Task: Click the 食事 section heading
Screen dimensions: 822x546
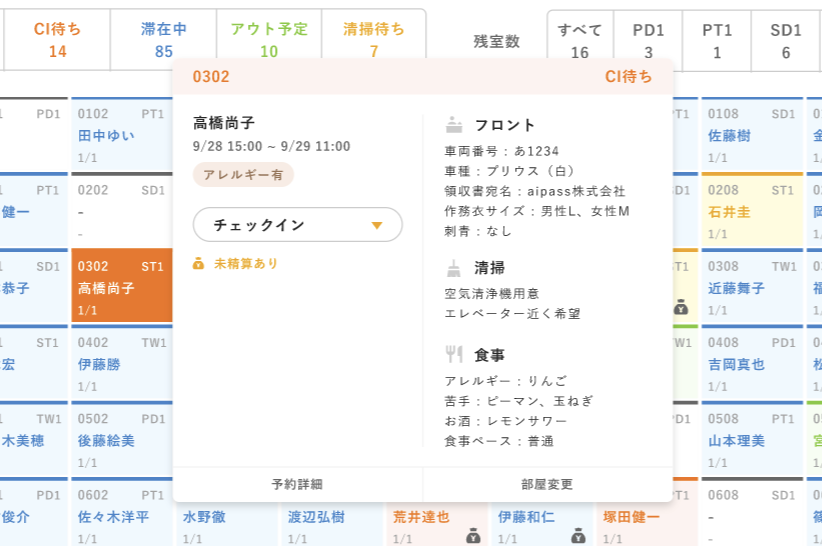Action: point(490,355)
